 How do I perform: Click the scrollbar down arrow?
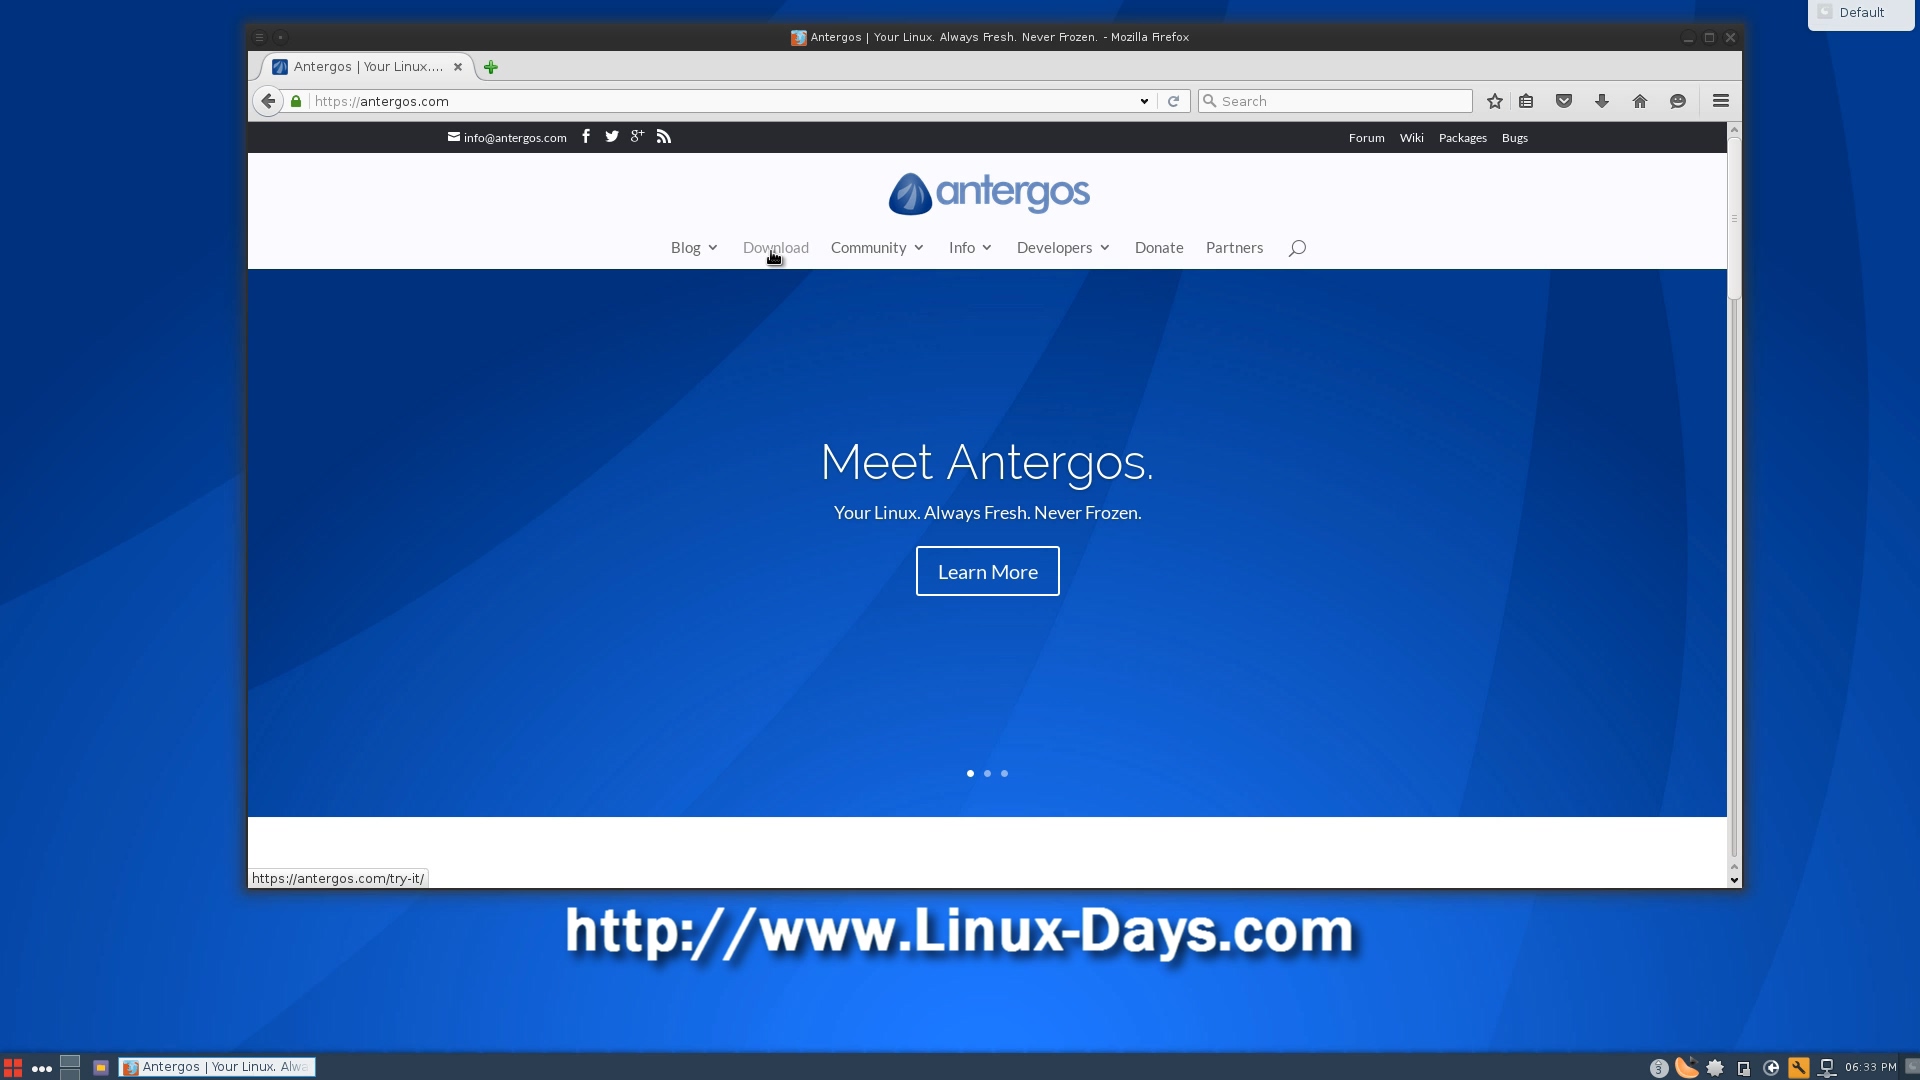coord(1734,880)
